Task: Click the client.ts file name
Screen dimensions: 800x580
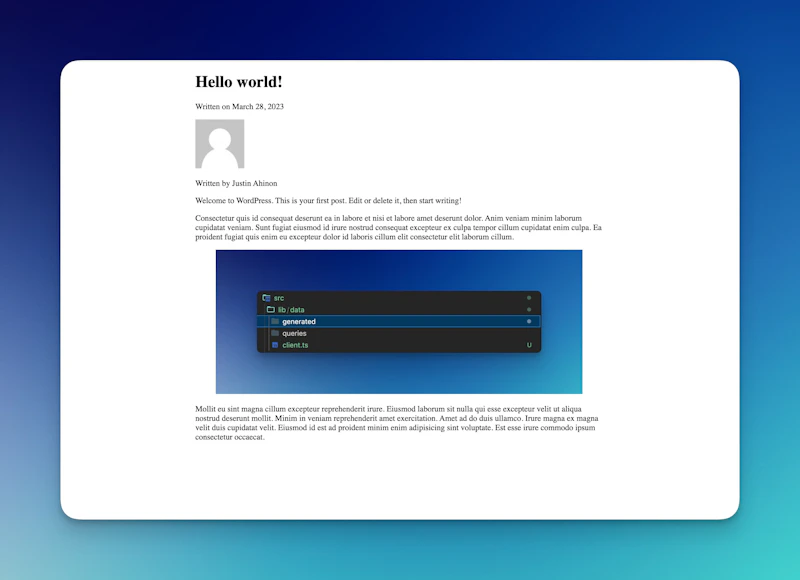Action: [295, 345]
